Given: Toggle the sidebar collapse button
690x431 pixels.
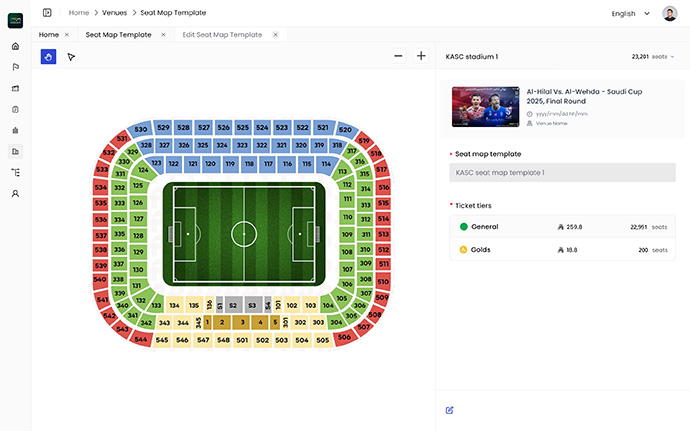Looking at the screenshot, I should [46, 13].
